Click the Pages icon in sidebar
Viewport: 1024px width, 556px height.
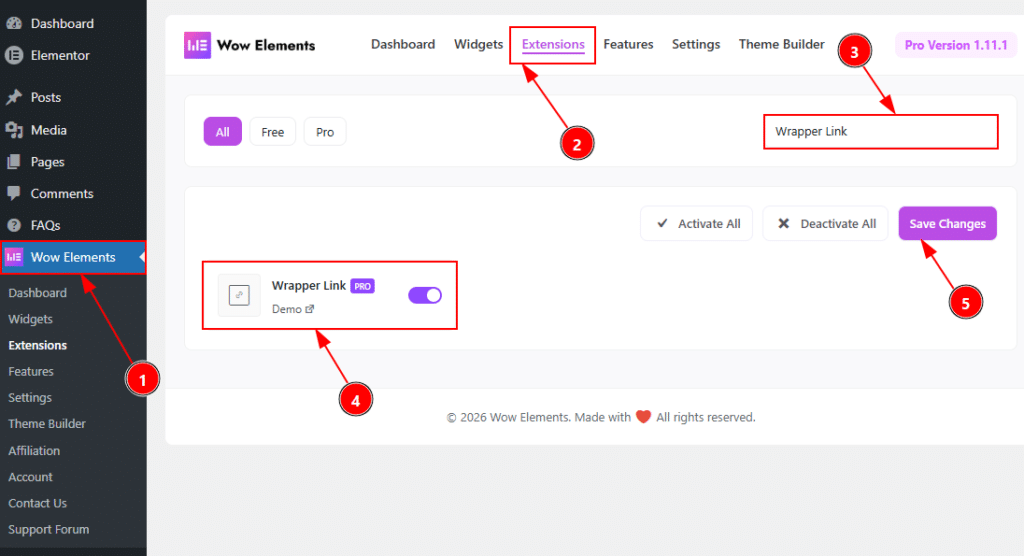[14, 161]
